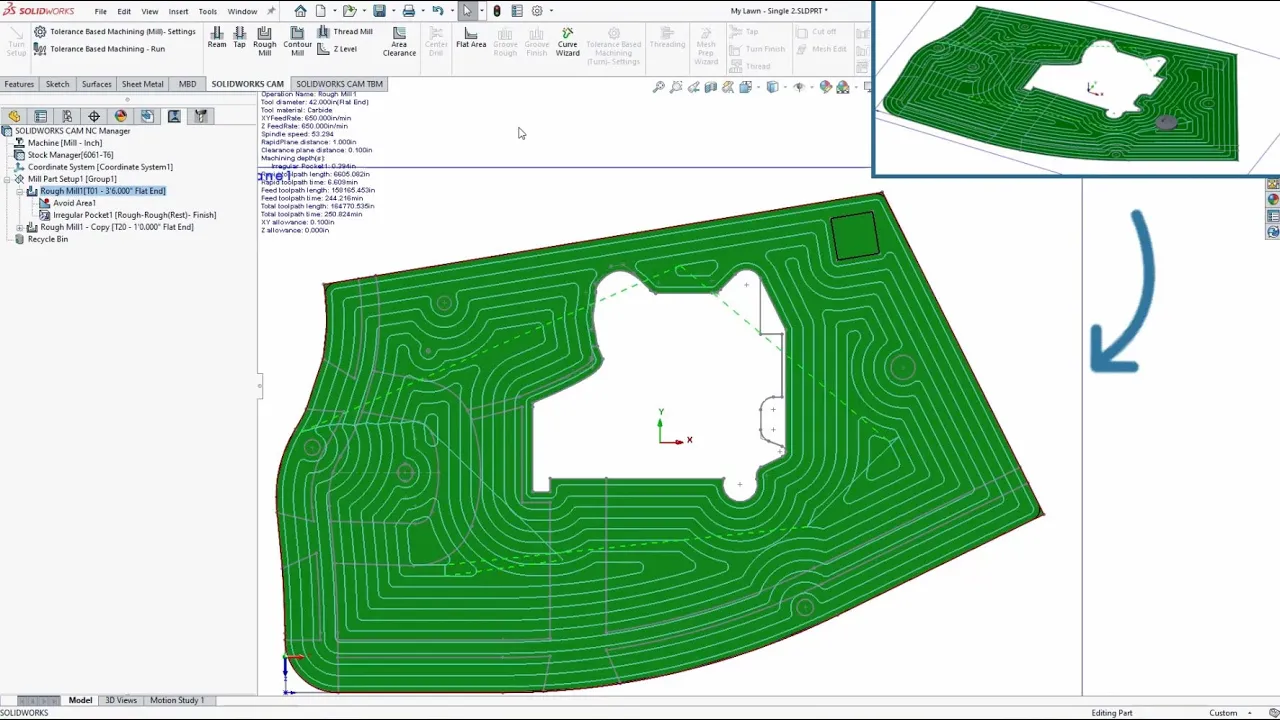This screenshot has height=720, width=1280.
Task: Undo the last action
Action: [x=437, y=11]
